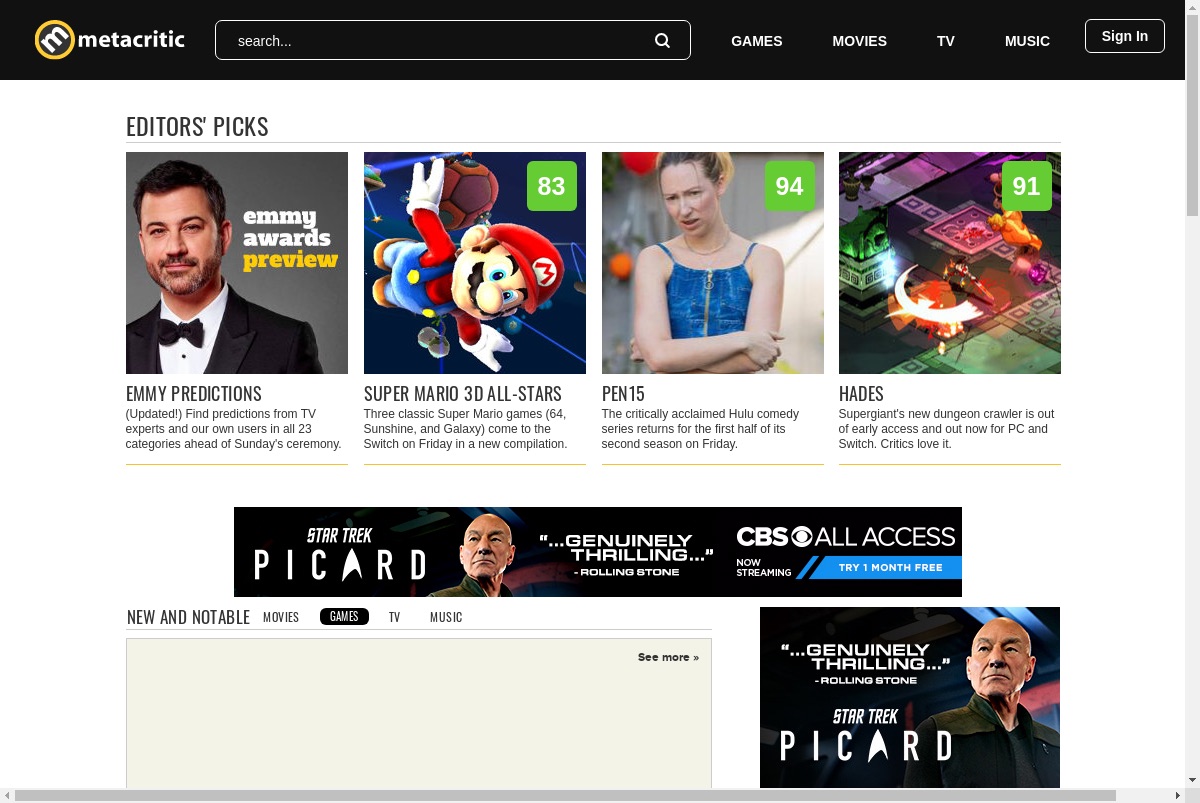
Task: Click the vertical scrollbar thumb
Action: (1192, 115)
